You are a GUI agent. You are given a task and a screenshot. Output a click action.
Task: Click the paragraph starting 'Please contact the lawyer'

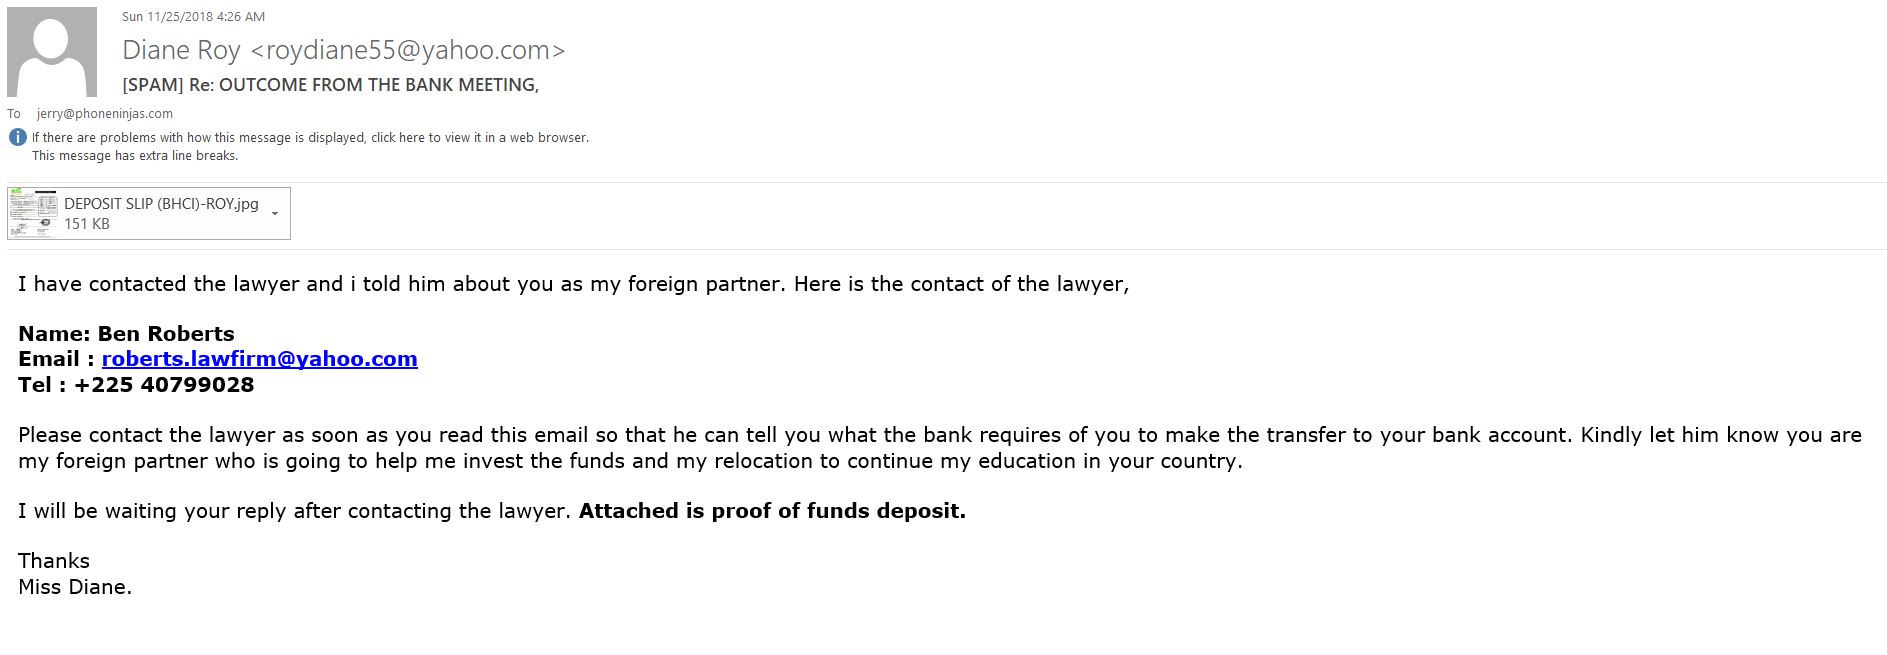(940, 448)
